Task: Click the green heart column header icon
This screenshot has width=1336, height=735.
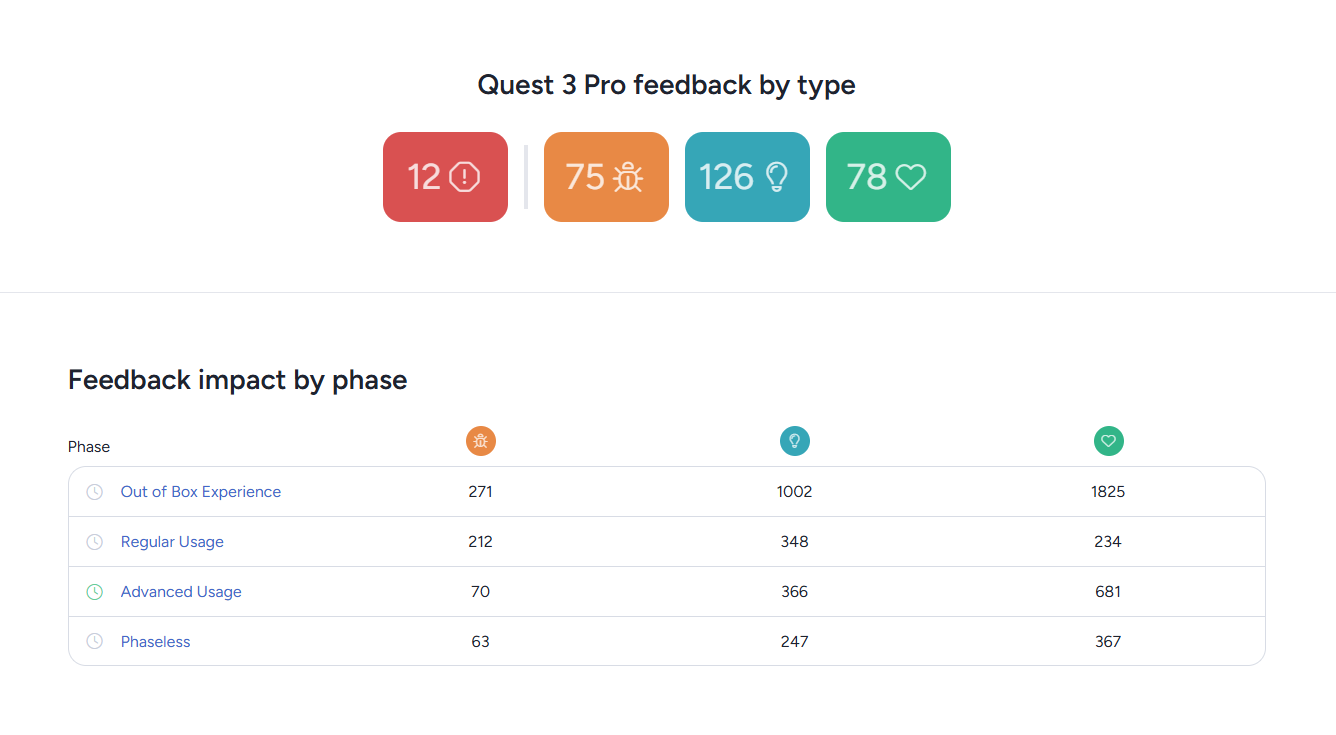Action: (1109, 441)
